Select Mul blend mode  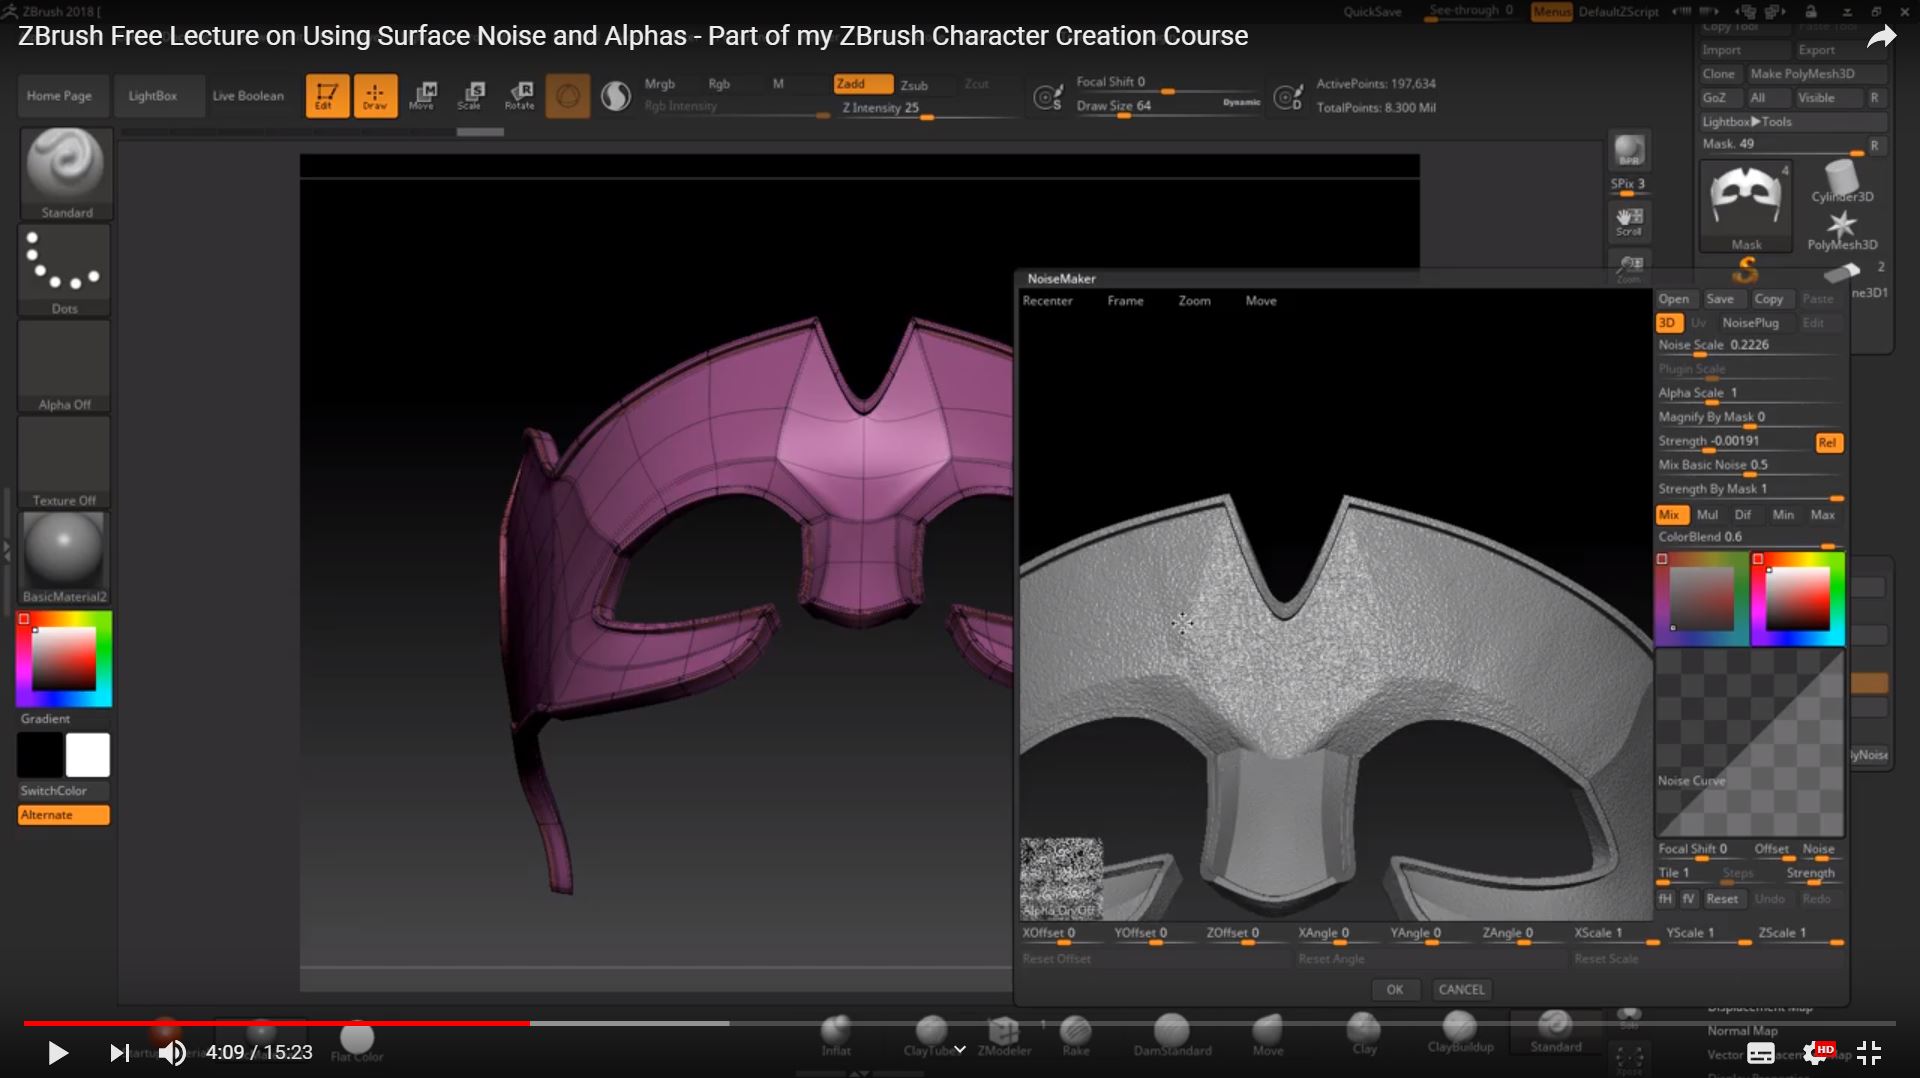[1707, 514]
